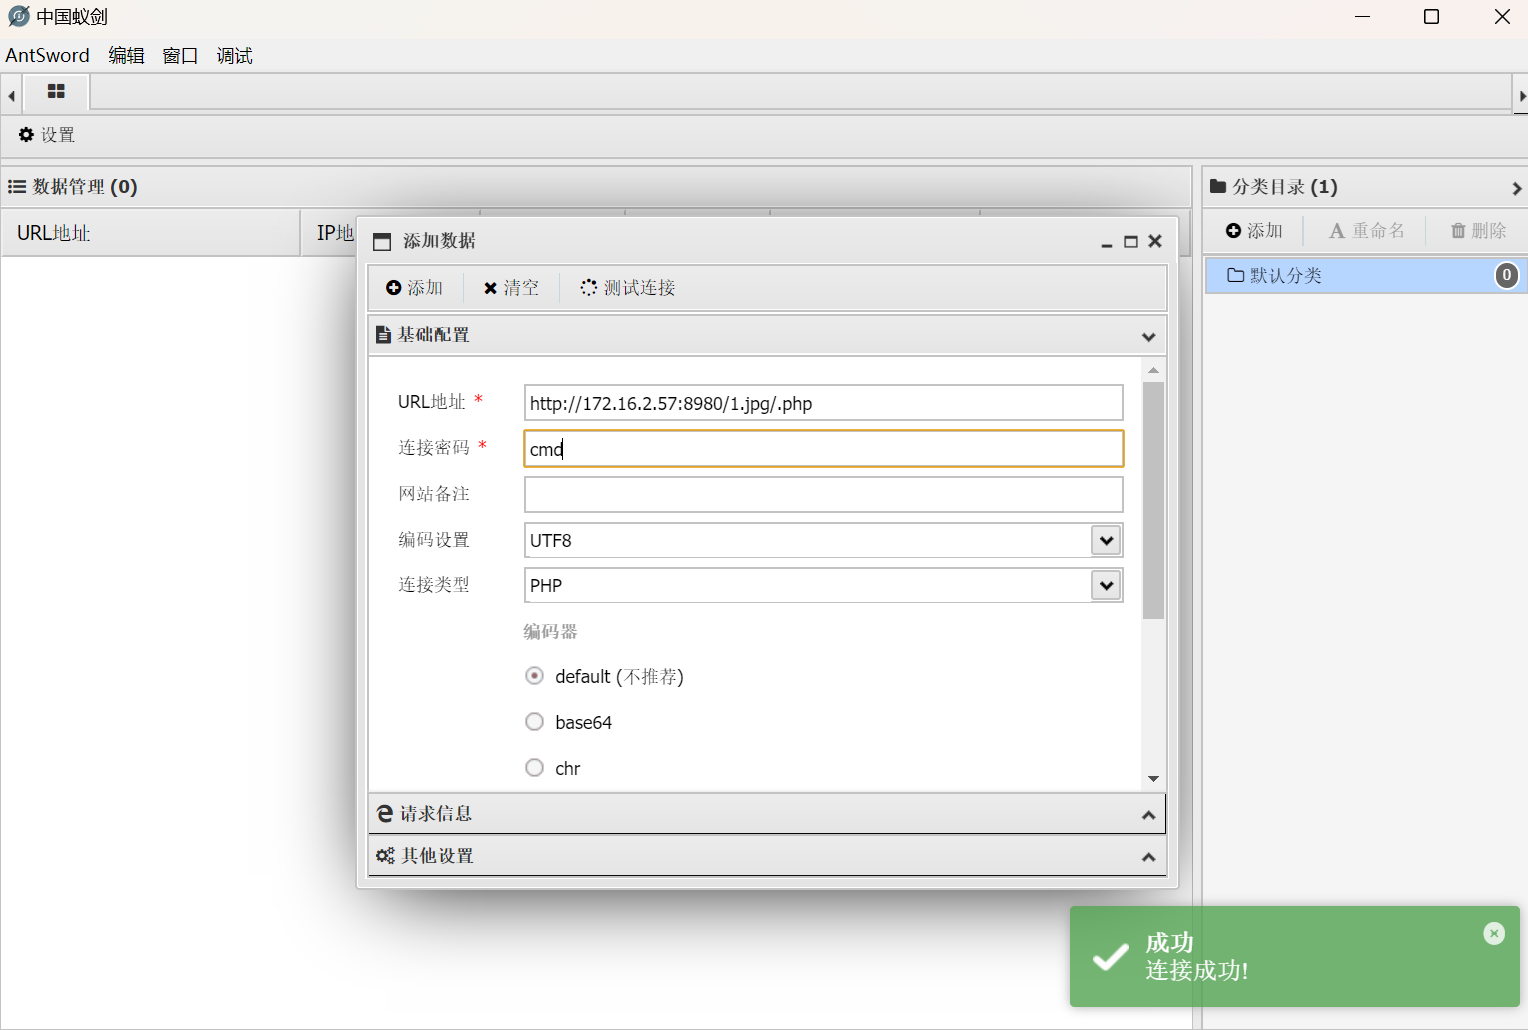The image size is (1528, 1030).
Task: Maximize the 添加数据 dialog
Action: [x=1131, y=242]
